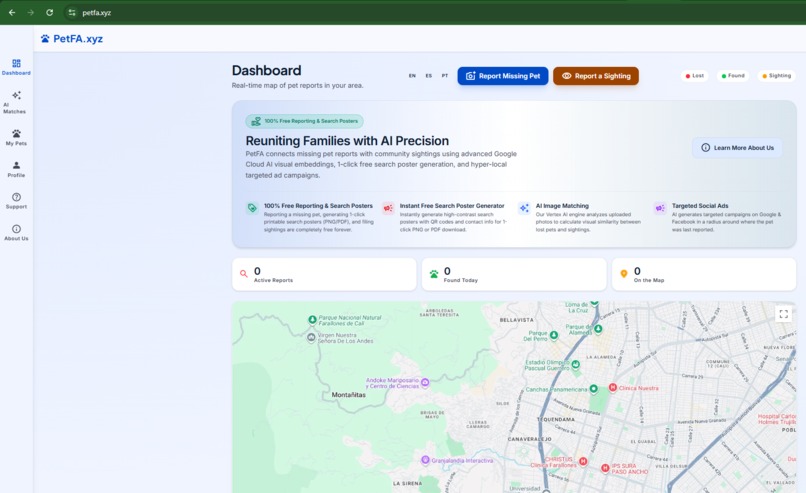806x493 pixels.
Task: Click the Active Reports search icon
Action: point(244,274)
